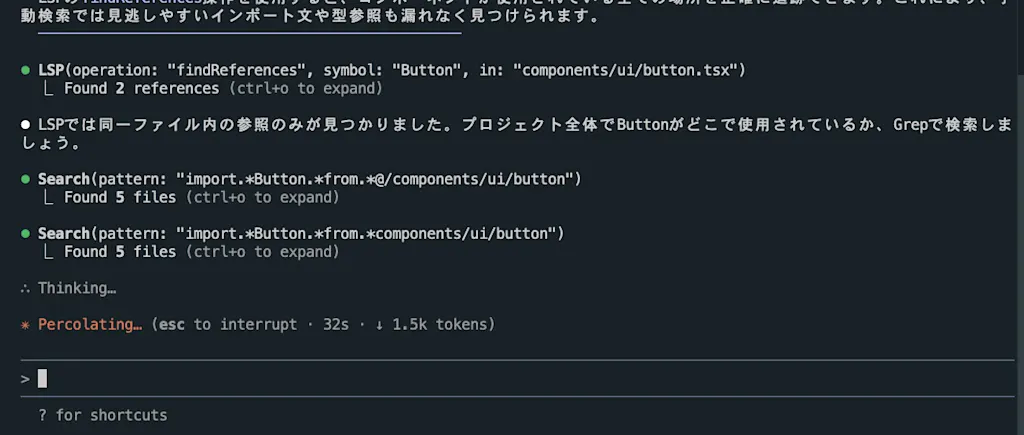This screenshot has height=435, width=1024.
Task: Focus the command prompt input field
Action: 517,378
